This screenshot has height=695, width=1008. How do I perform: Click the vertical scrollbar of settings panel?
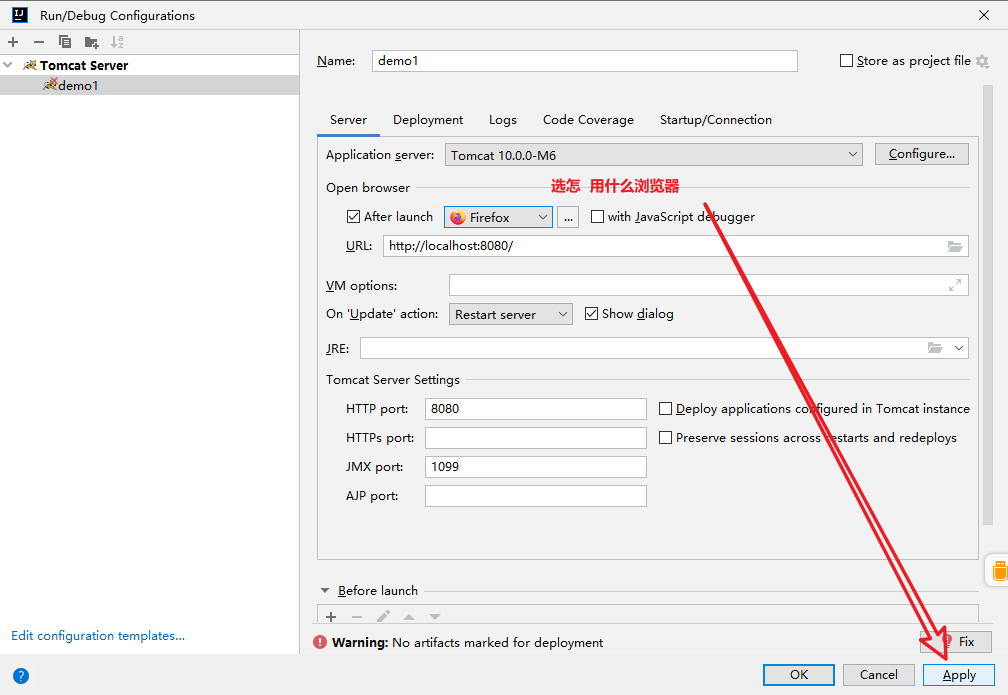pos(988,305)
